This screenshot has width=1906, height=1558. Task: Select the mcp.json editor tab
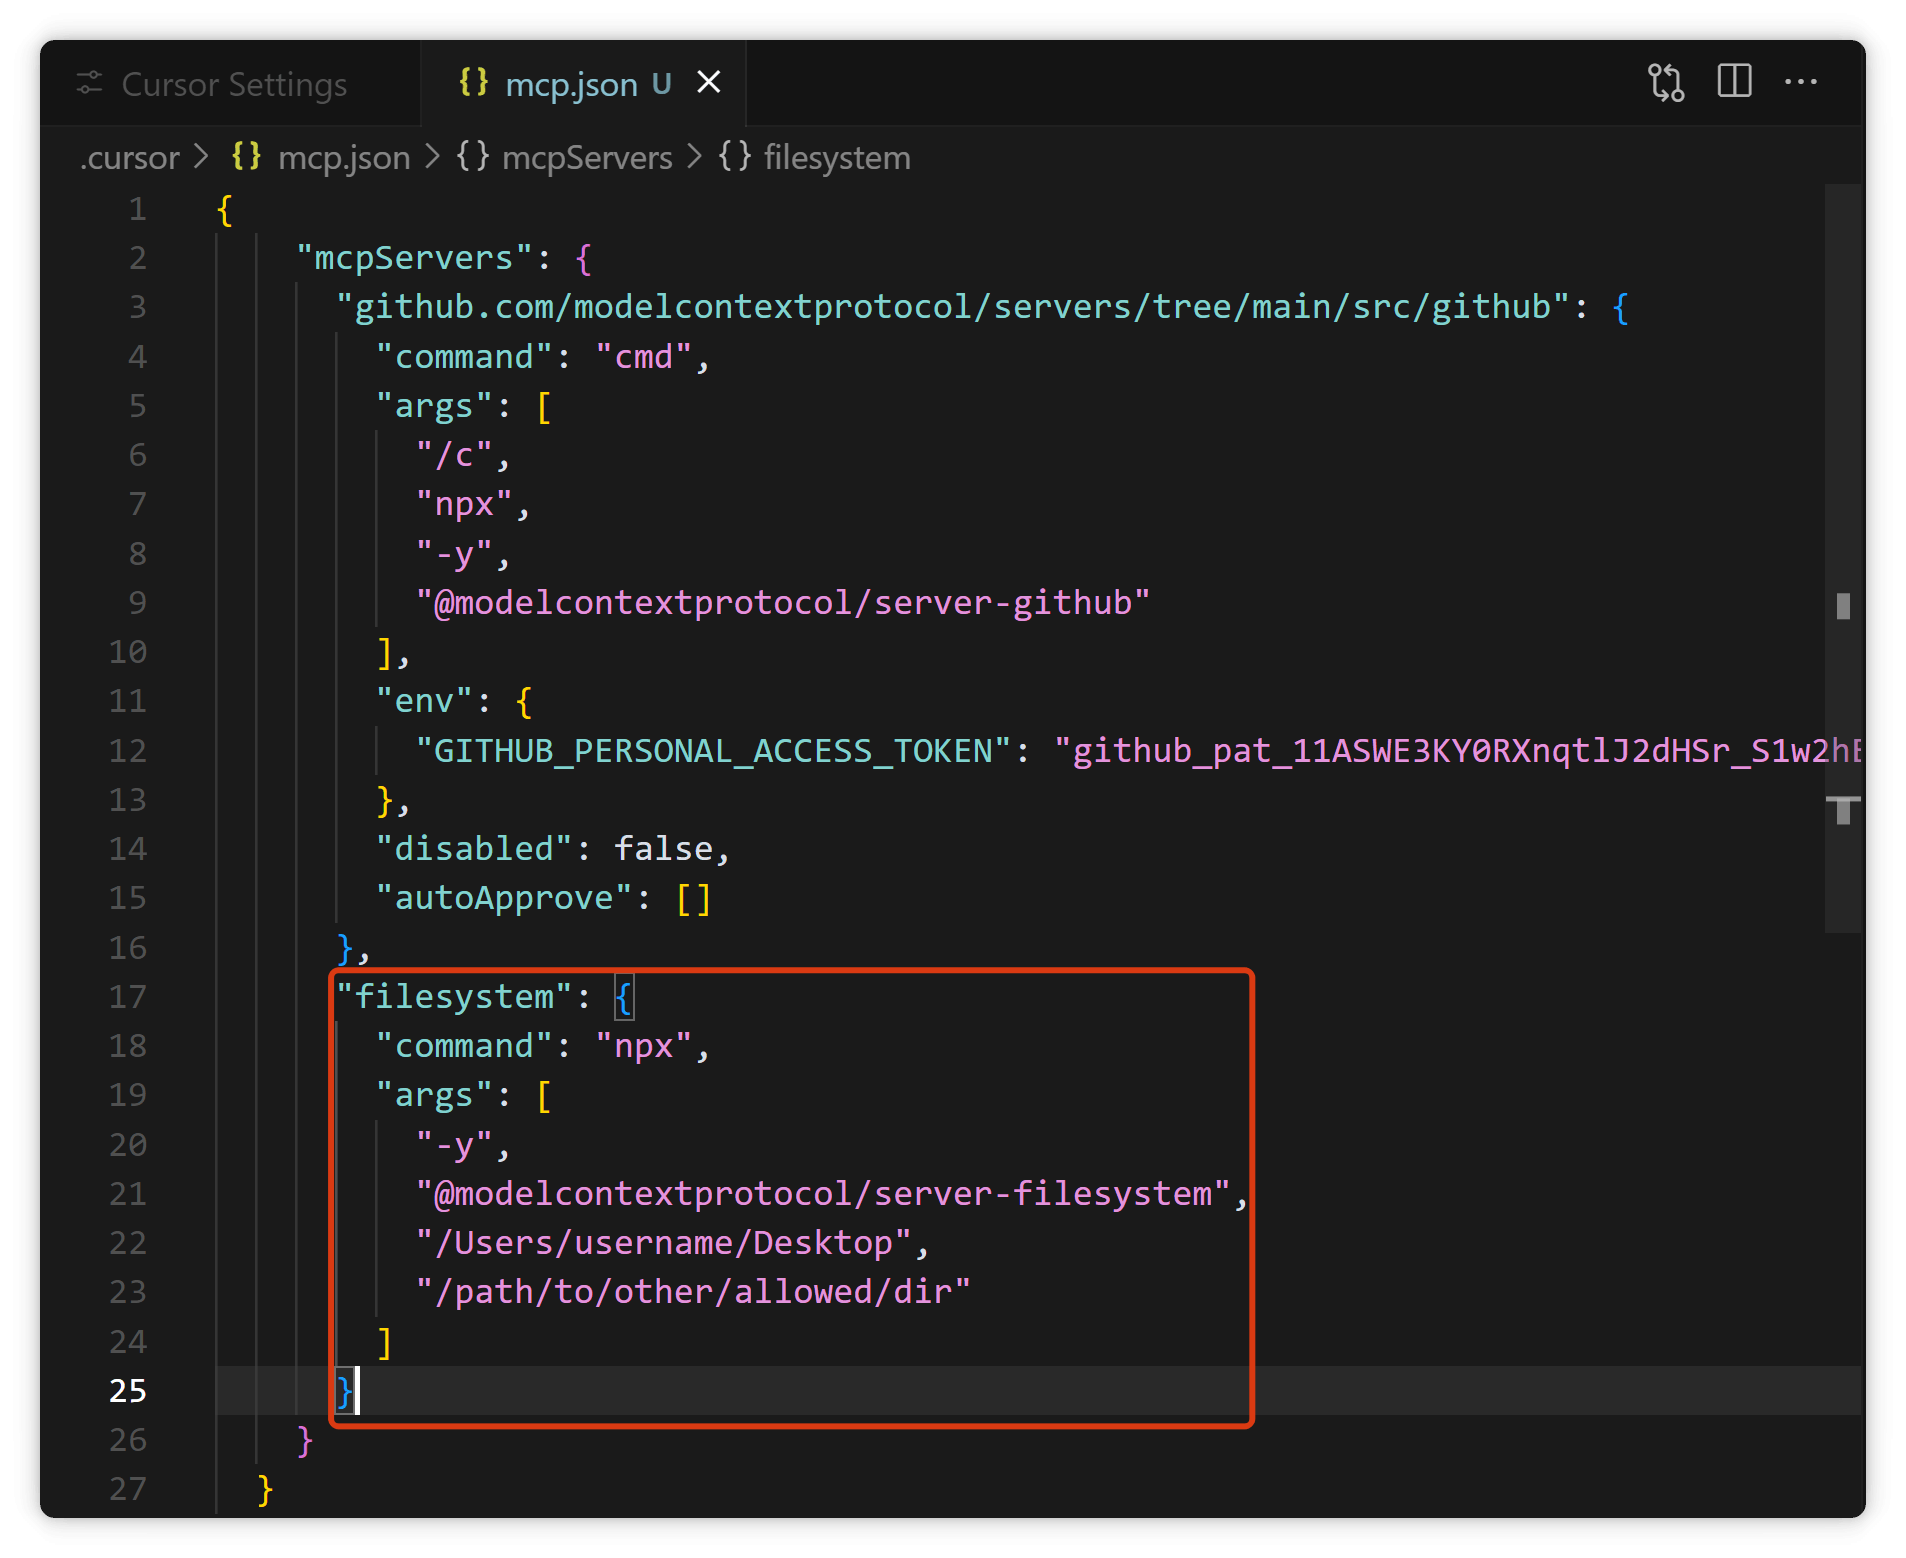coord(583,83)
